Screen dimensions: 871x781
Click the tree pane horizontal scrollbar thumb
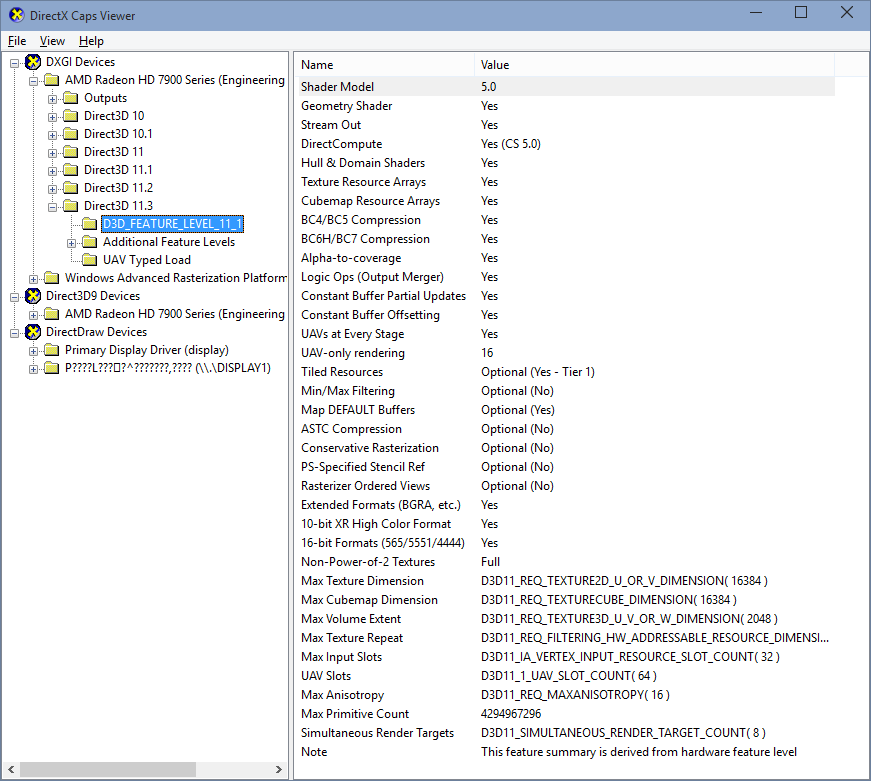tap(108, 769)
